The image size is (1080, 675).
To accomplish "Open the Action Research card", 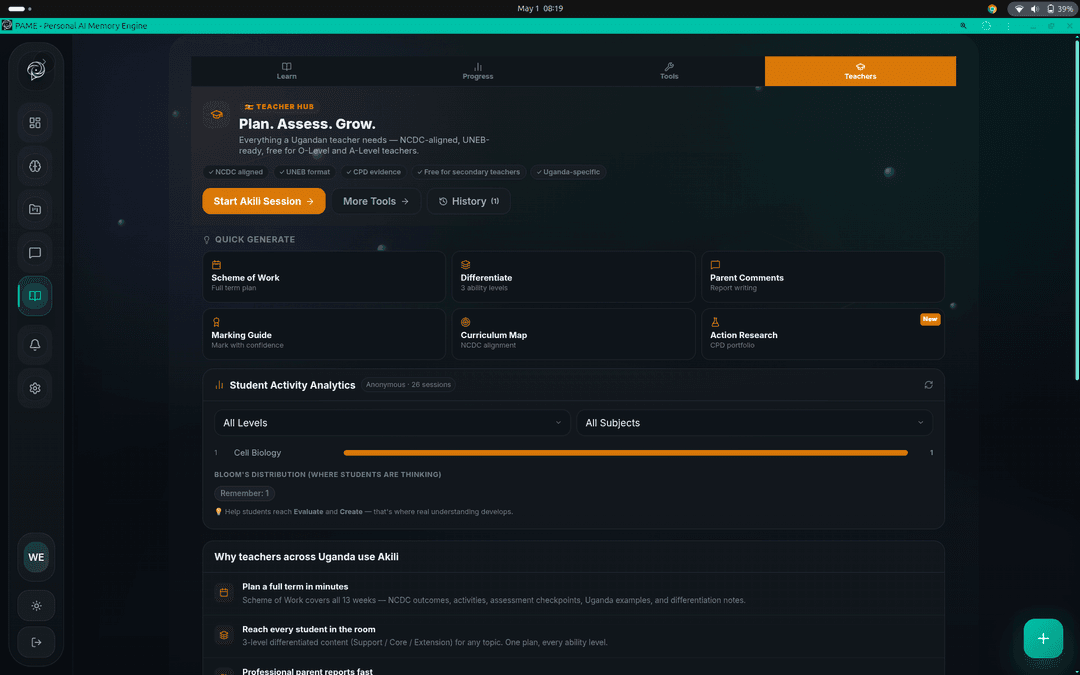I will pos(822,334).
